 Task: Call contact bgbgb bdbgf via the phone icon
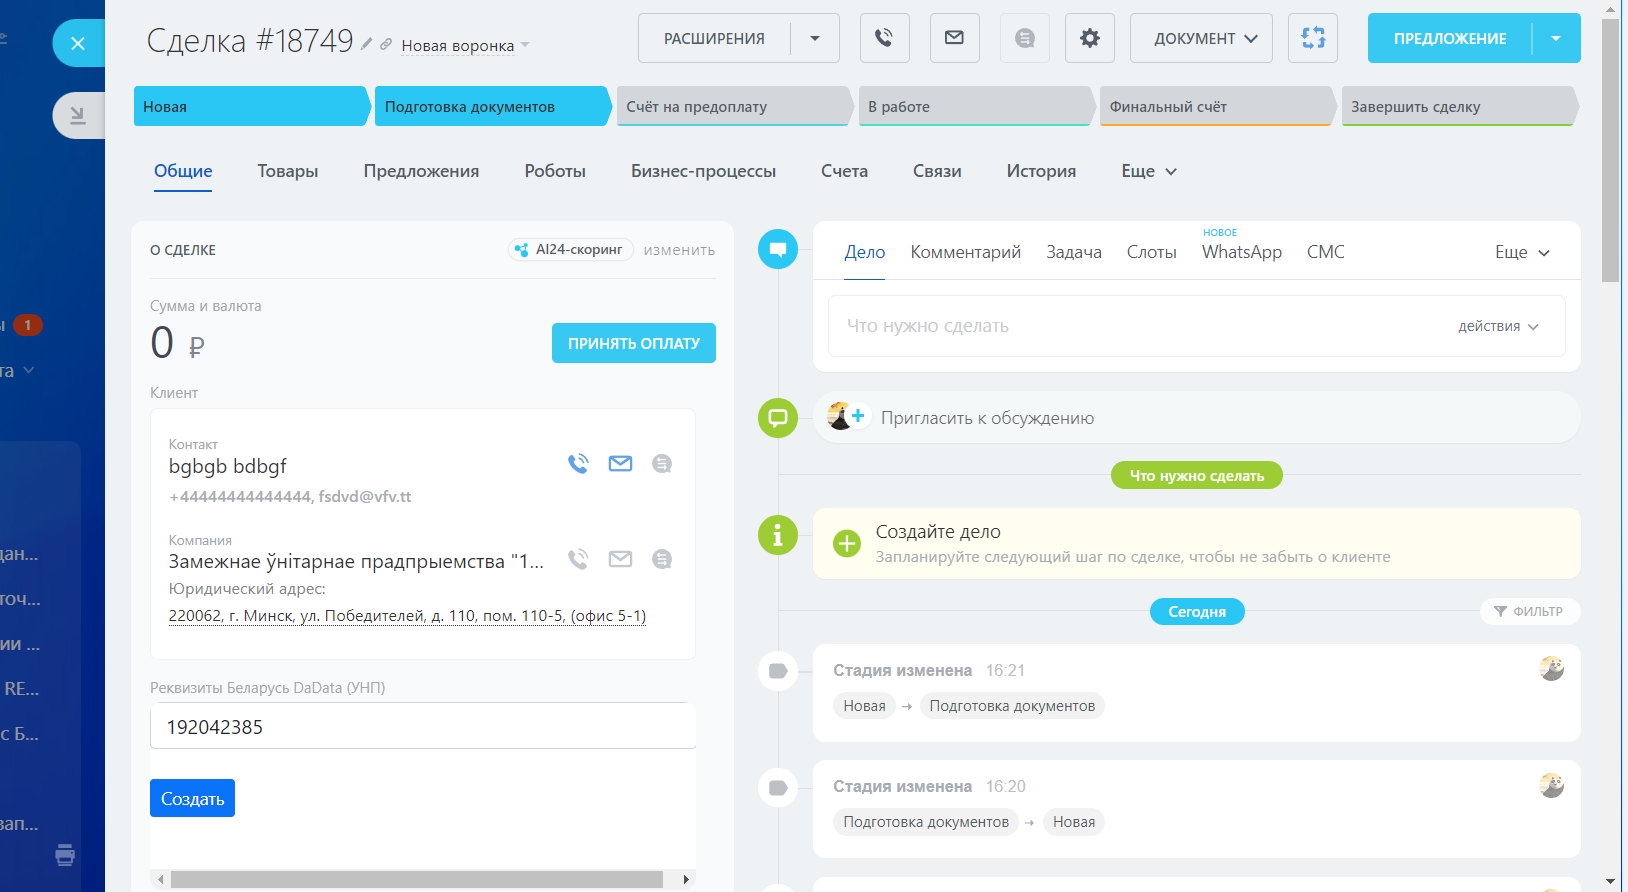point(578,464)
